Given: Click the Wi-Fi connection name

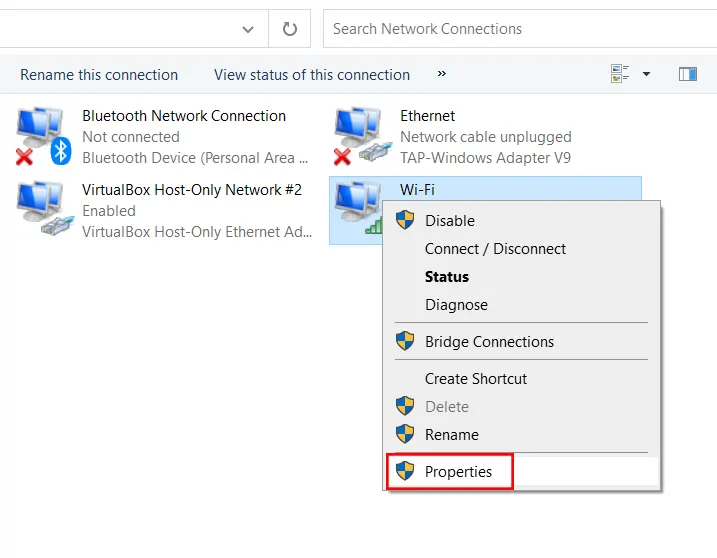Looking at the screenshot, I should click(x=417, y=189).
